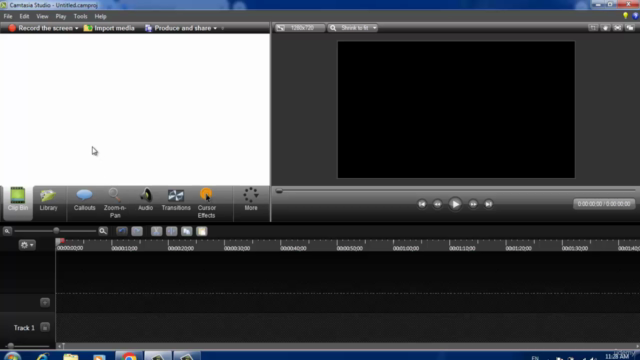Play the preview video

[455, 204]
